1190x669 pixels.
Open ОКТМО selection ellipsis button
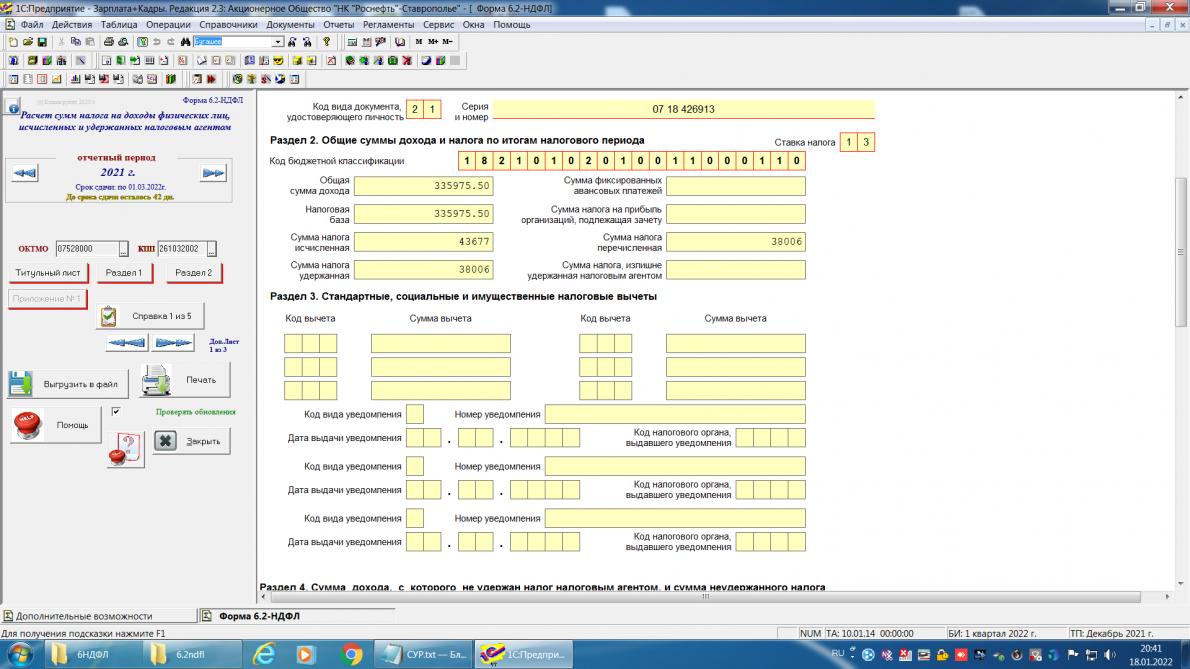[x=124, y=249]
